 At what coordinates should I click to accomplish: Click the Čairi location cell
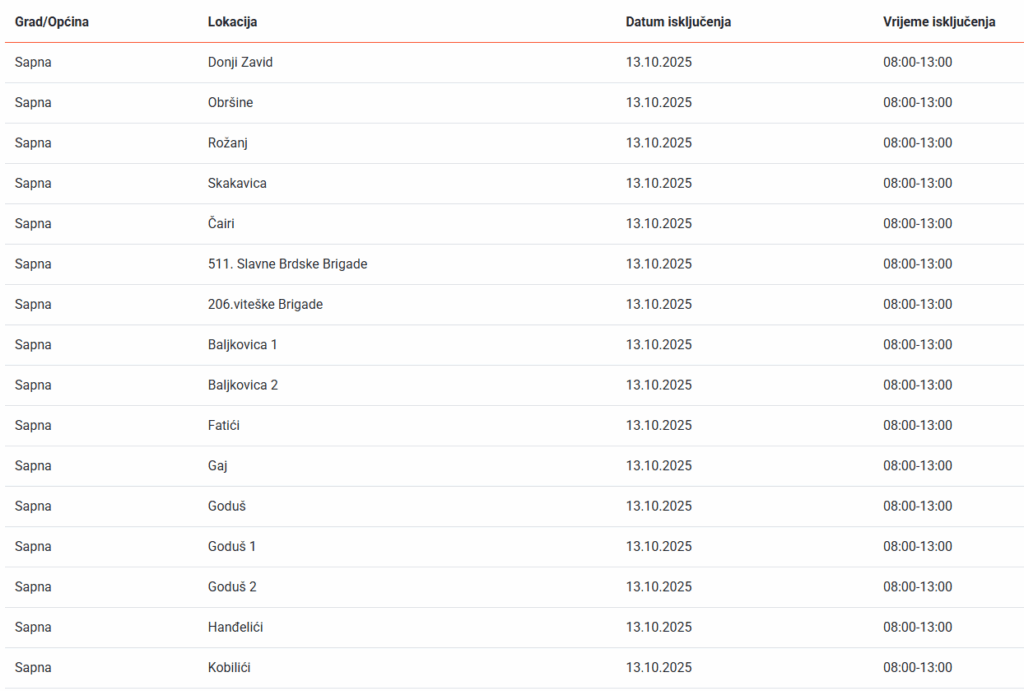(221, 224)
